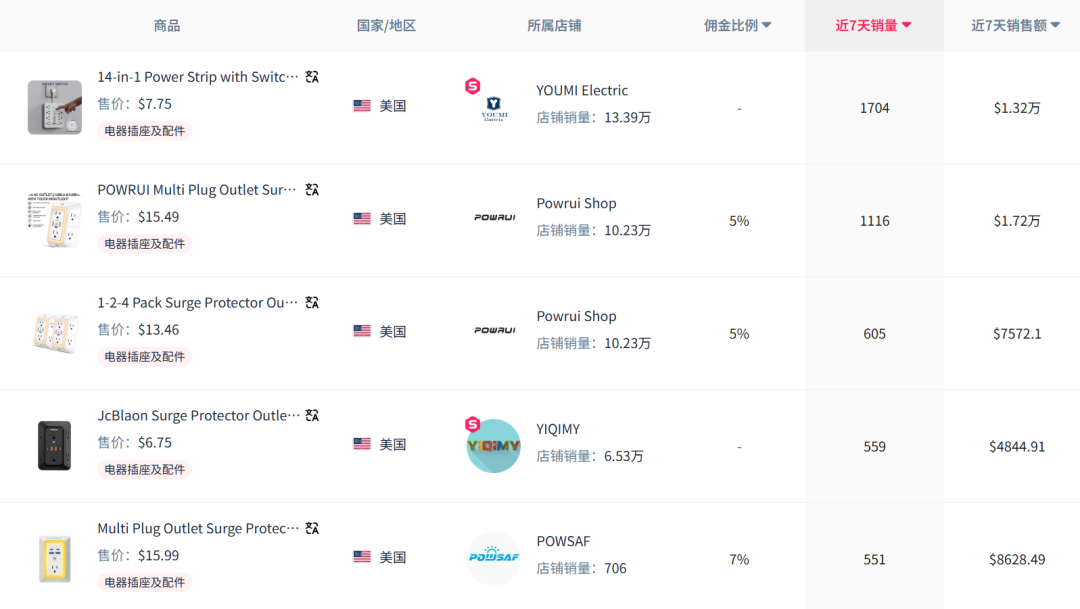Sort by 近7天销量 column
Screen dimensions: 1080x609
pyautogui.click(x=873, y=26)
